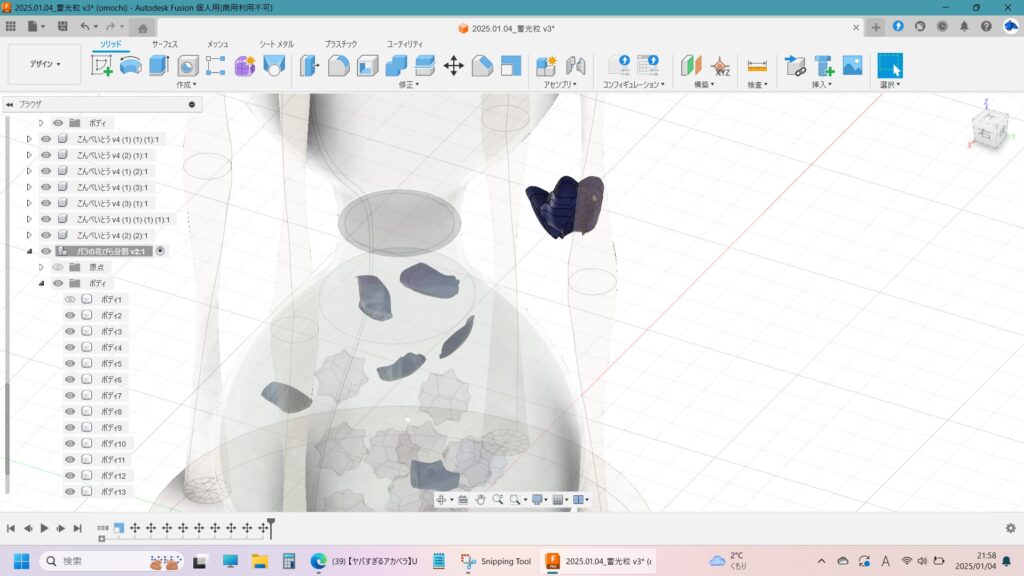Toggle the active radio button on バラの花びら分割

pyautogui.click(x=161, y=251)
